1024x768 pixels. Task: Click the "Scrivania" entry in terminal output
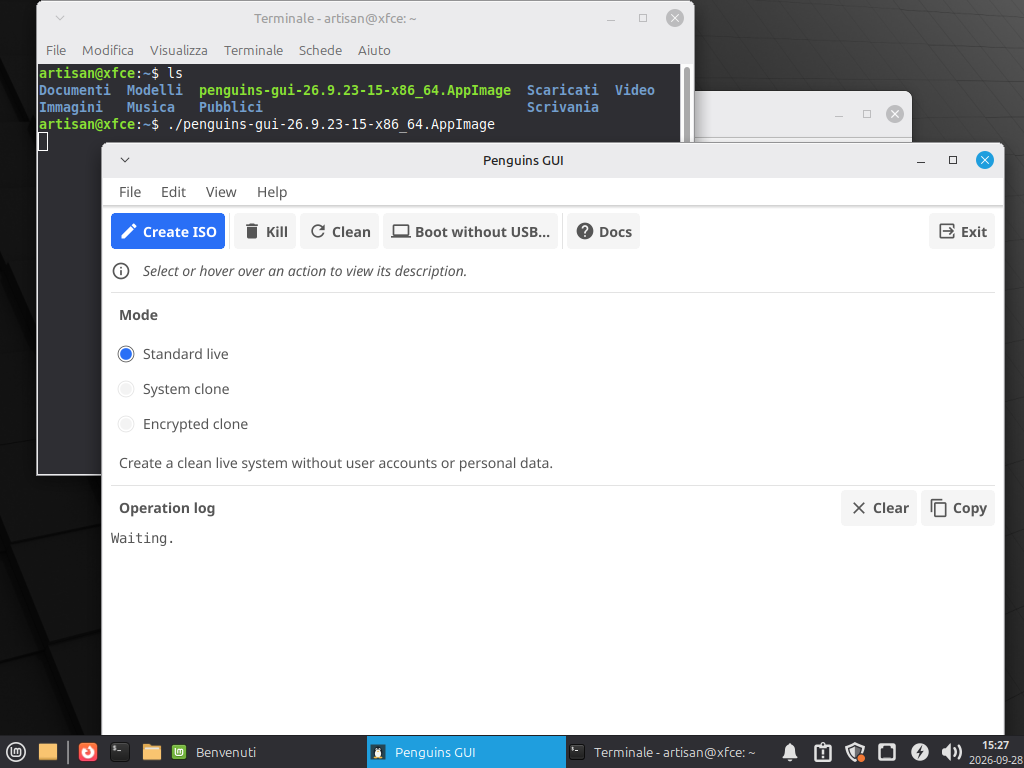pos(562,107)
